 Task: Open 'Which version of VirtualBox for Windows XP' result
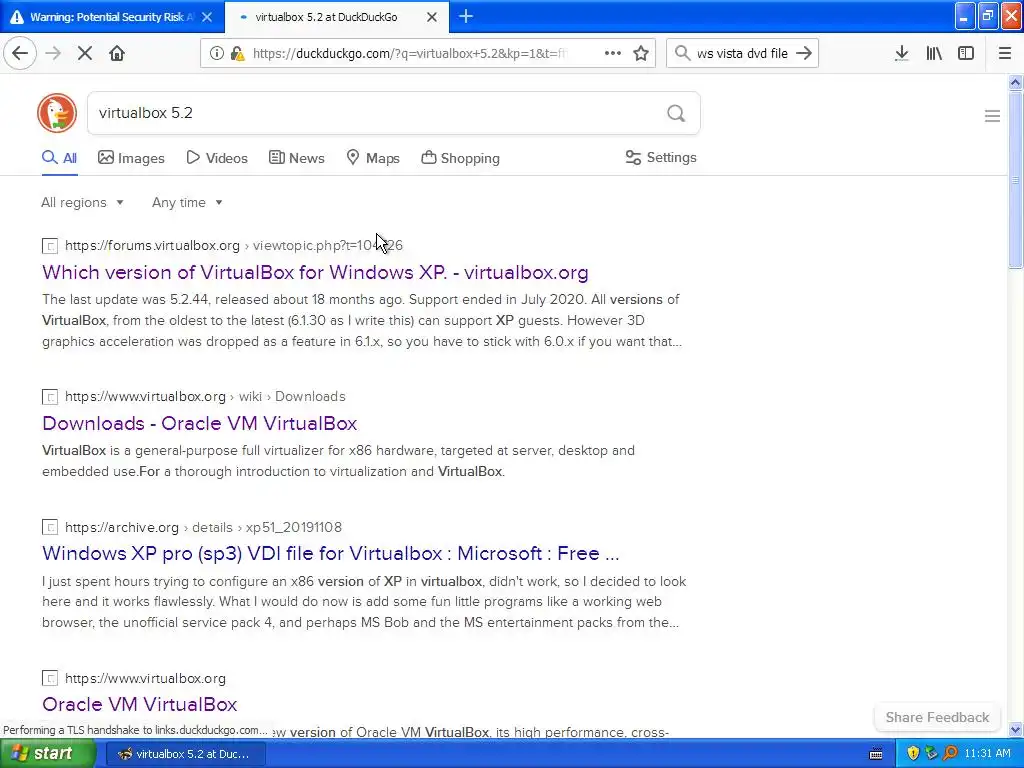coord(315,272)
